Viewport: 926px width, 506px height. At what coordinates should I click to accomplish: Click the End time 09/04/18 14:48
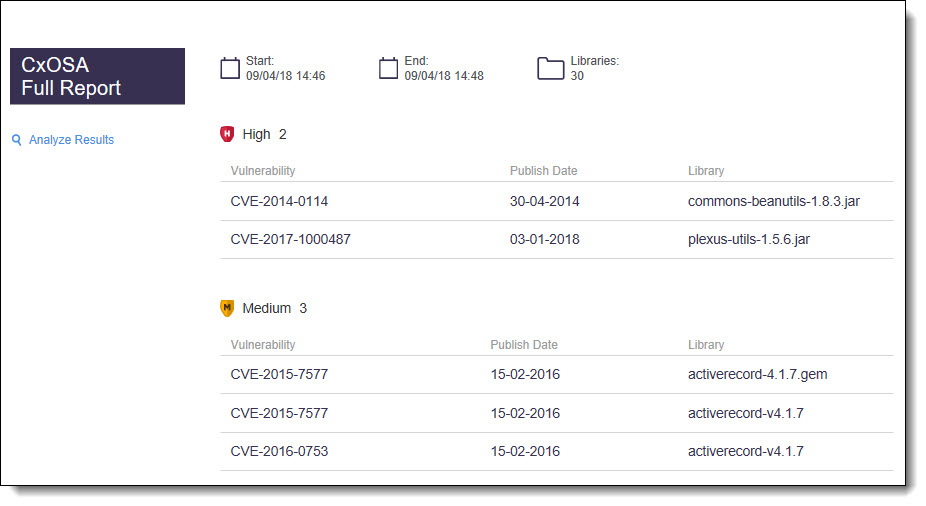(444, 76)
